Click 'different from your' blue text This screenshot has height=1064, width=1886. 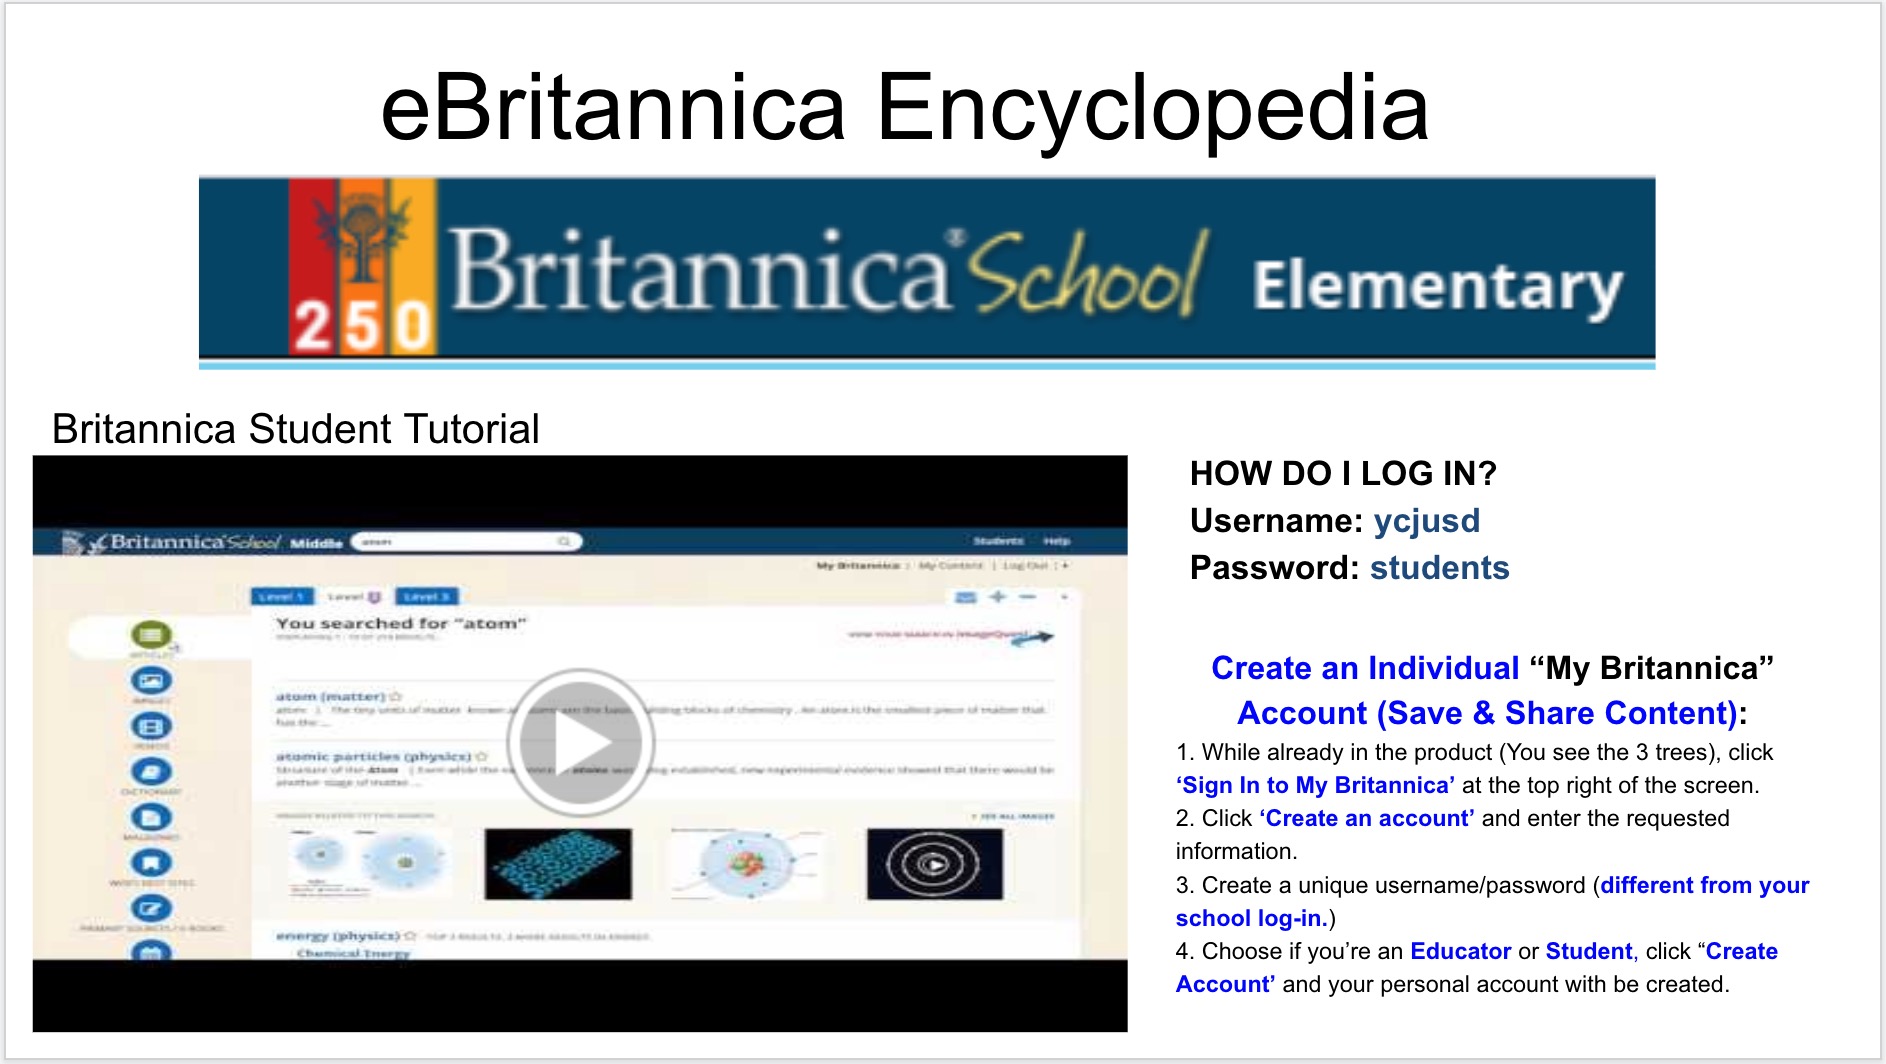tap(1704, 885)
